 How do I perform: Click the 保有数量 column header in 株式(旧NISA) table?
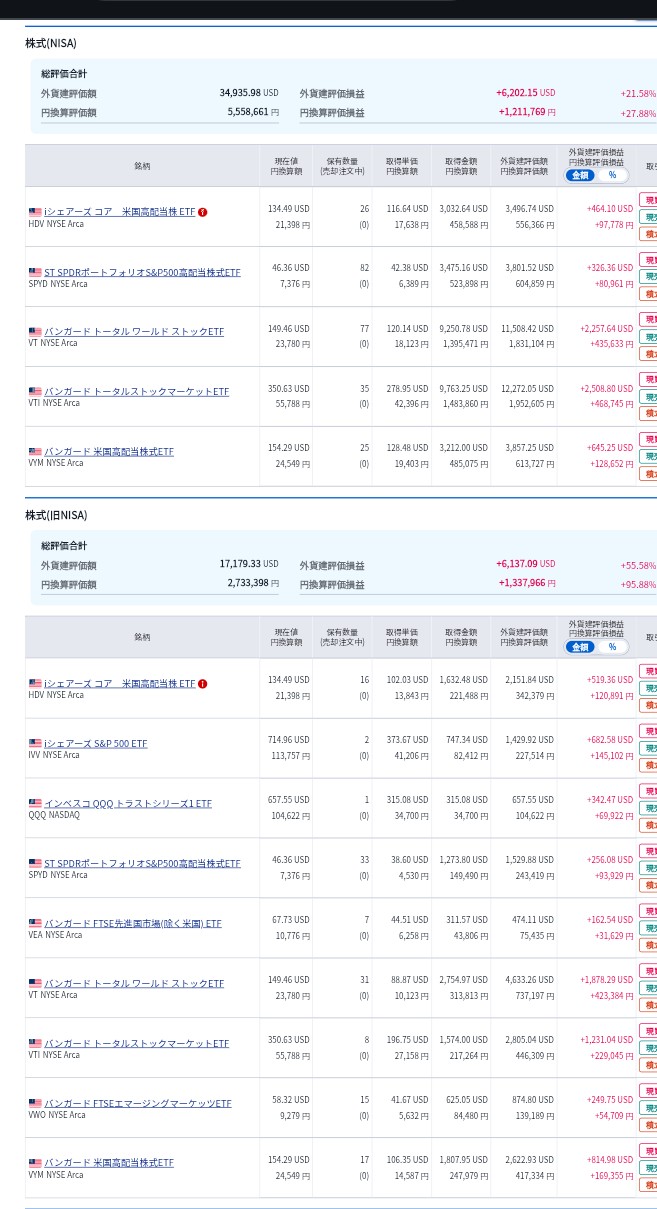[x=342, y=637]
